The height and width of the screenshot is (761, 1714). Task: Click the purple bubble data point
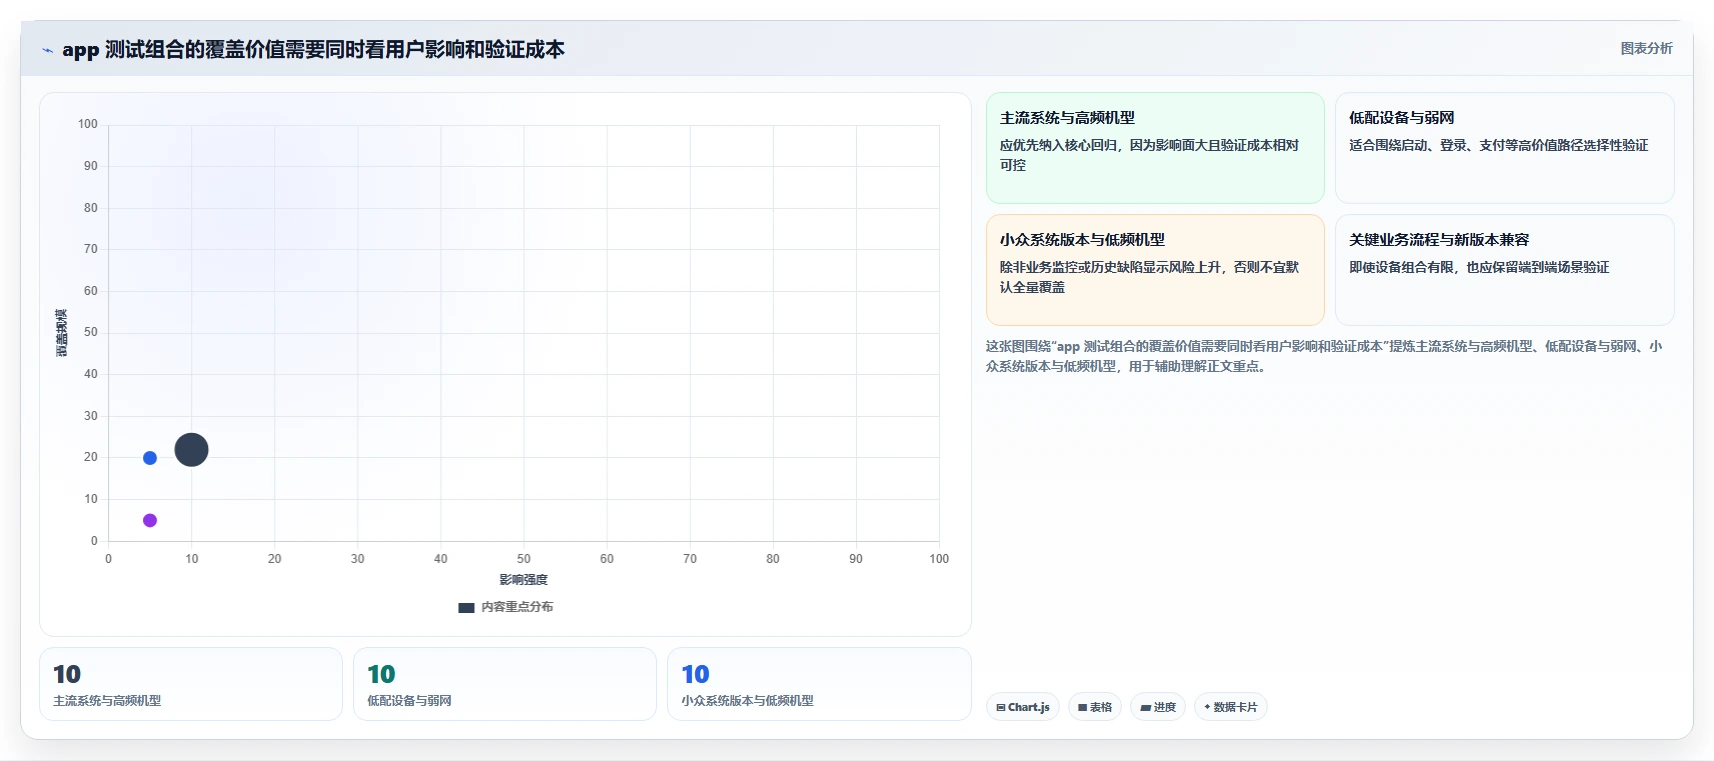150,520
